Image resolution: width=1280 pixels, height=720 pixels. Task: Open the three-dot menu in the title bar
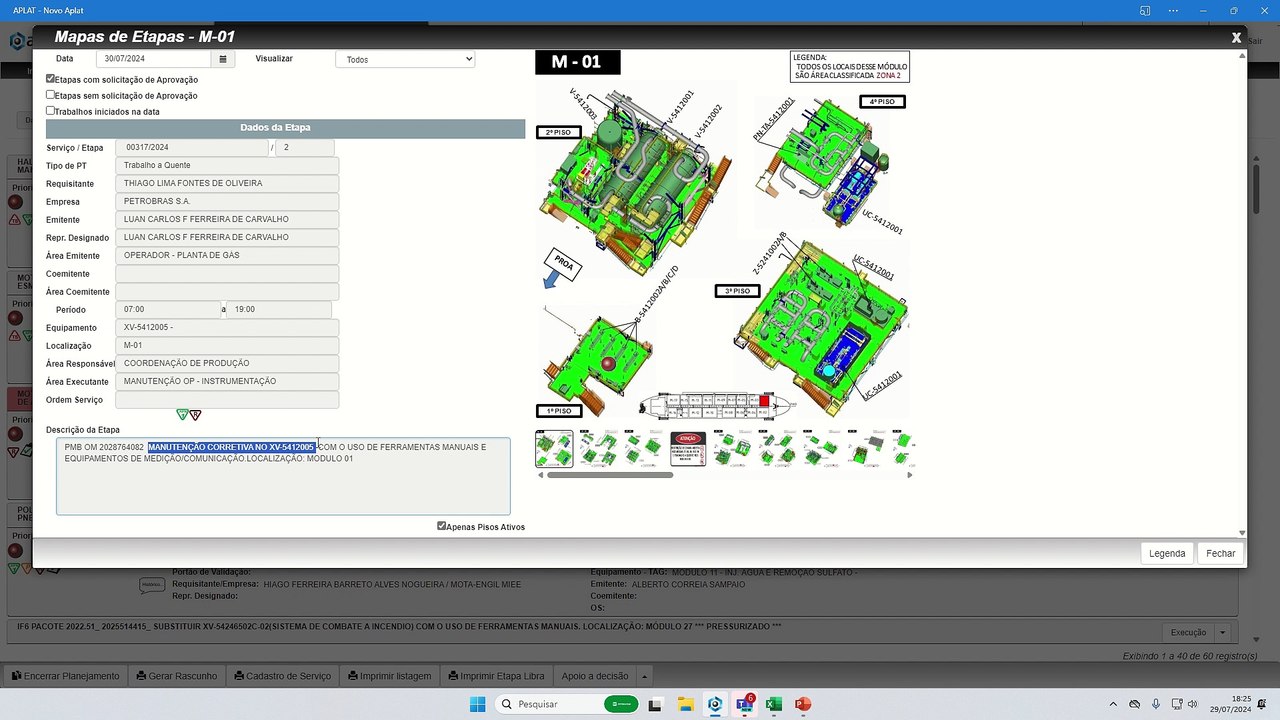click(1175, 10)
